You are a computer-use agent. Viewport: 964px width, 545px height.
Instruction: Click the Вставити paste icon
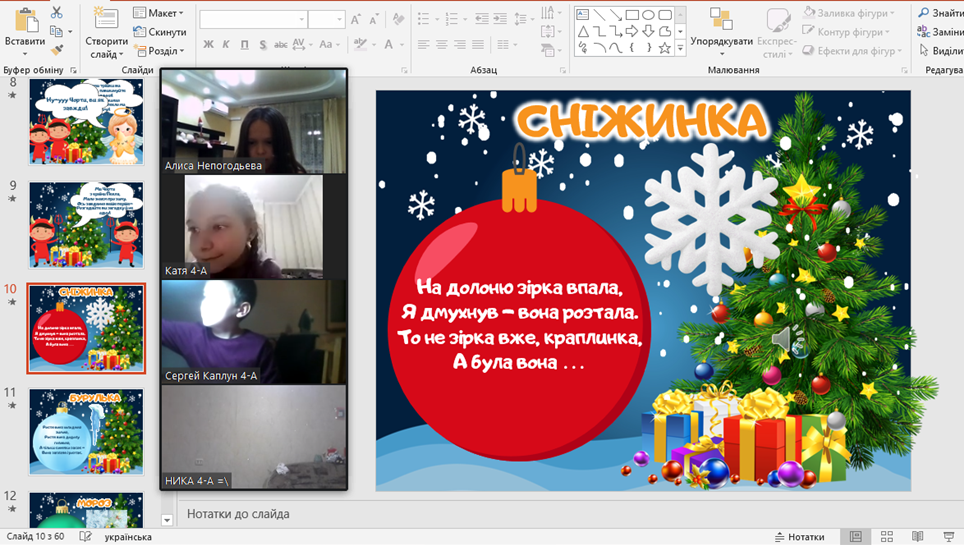(25, 20)
